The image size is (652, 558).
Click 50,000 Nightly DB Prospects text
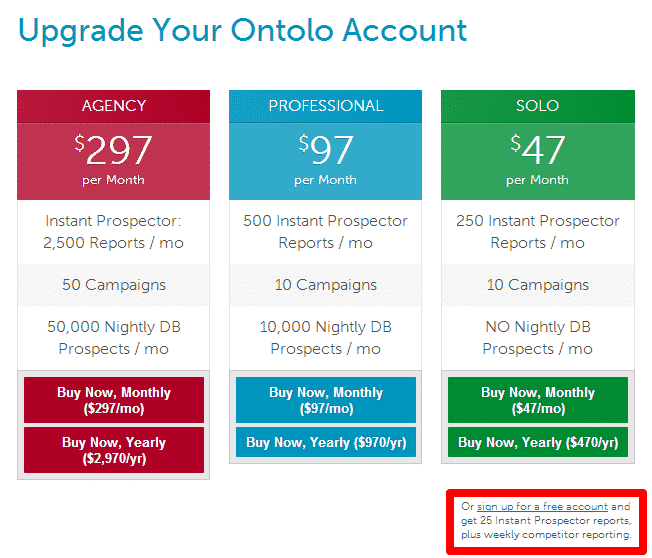(x=114, y=338)
